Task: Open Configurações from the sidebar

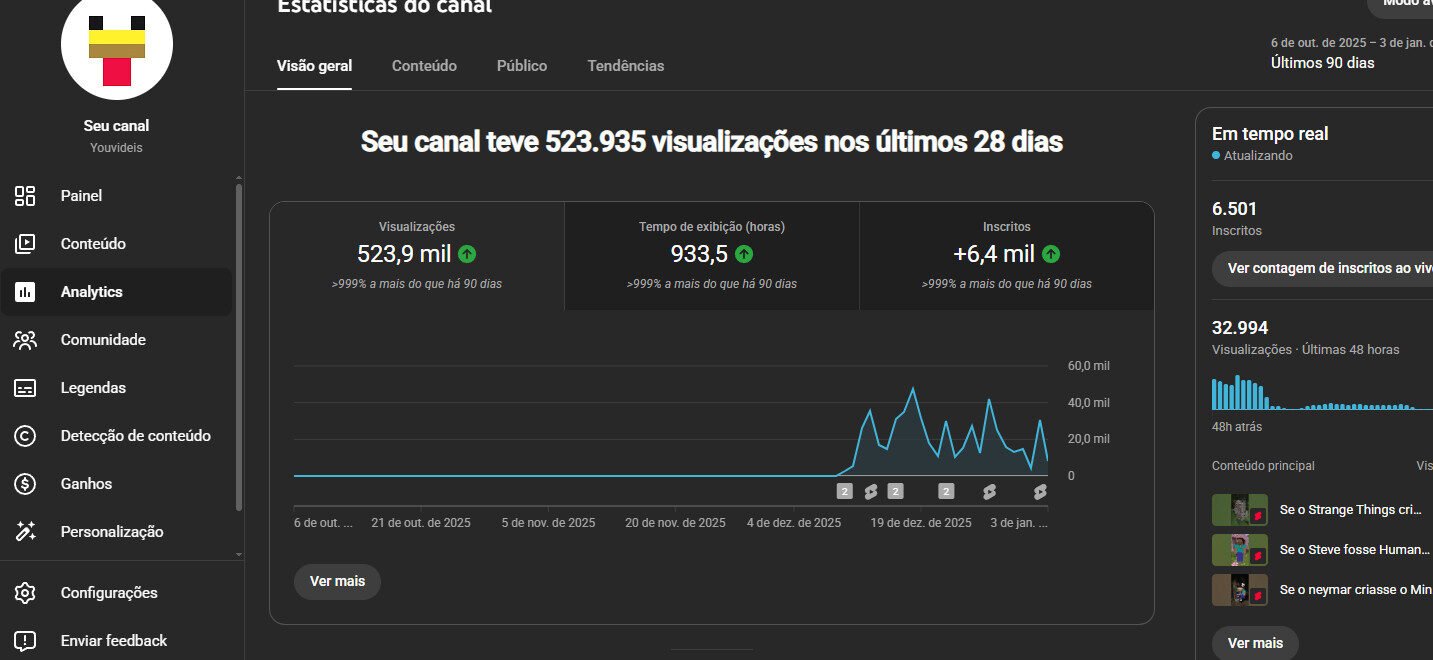Action: click(108, 592)
